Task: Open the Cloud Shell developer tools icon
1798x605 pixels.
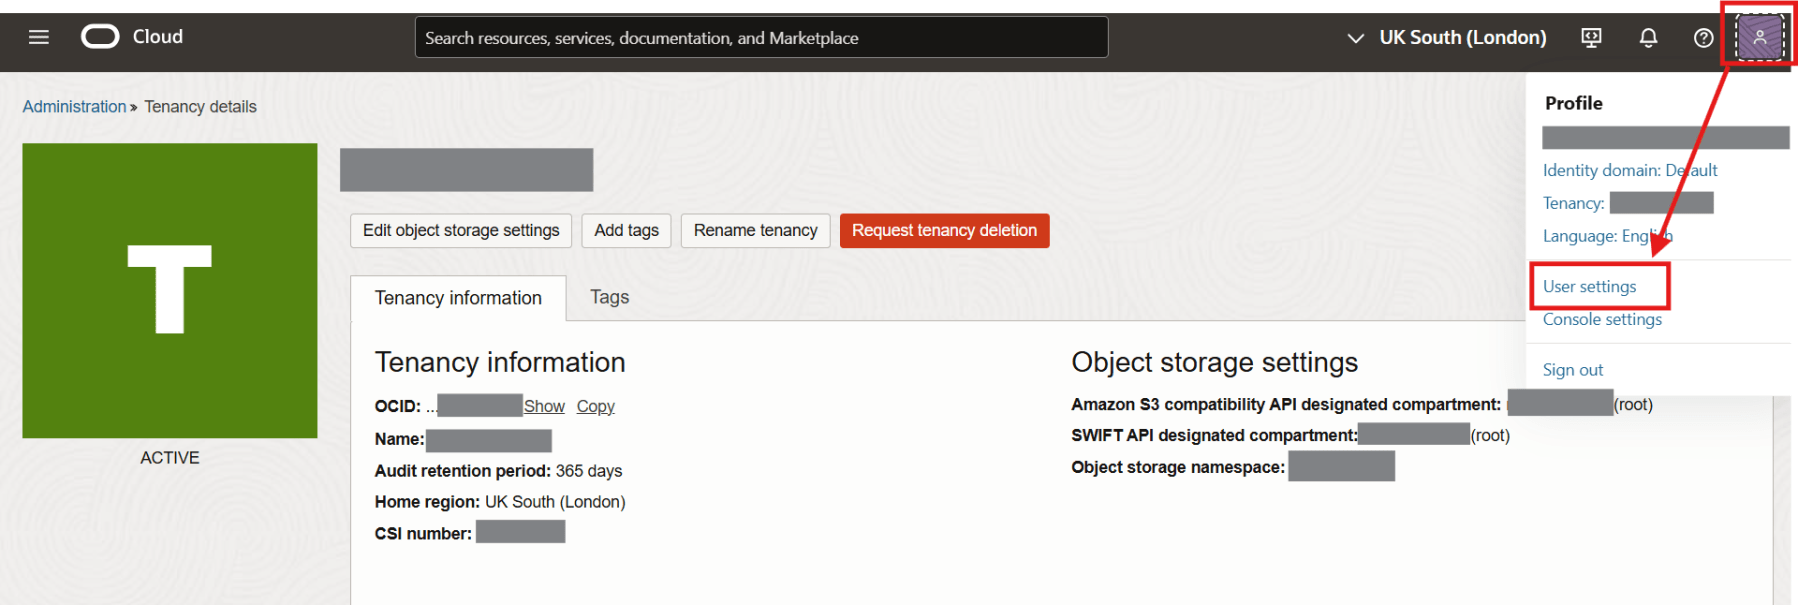Action: click(x=1591, y=38)
